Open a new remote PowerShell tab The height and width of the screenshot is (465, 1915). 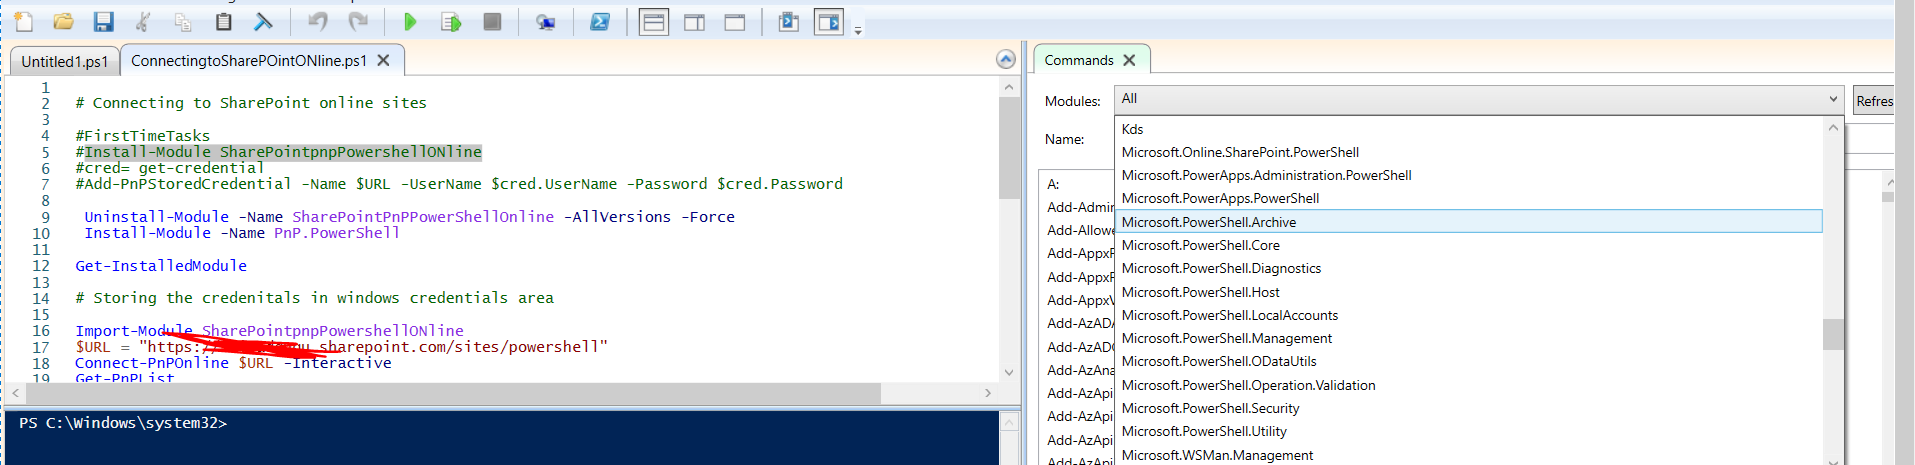(545, 21)
